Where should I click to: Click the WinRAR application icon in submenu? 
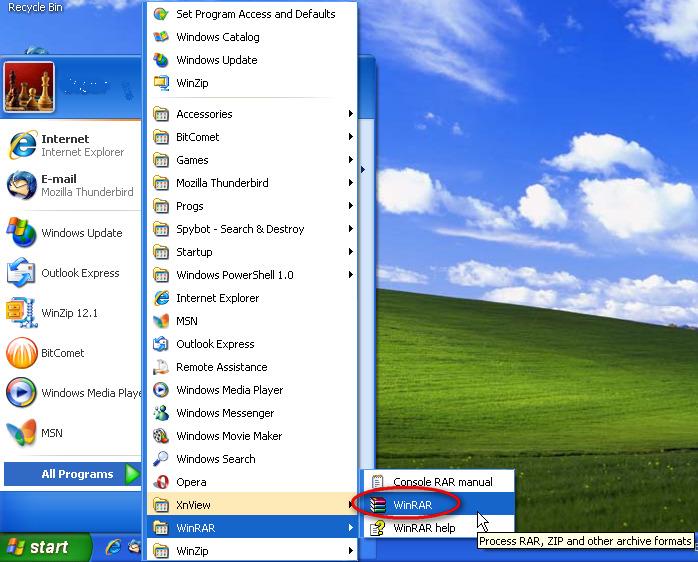tap(377, 505)
